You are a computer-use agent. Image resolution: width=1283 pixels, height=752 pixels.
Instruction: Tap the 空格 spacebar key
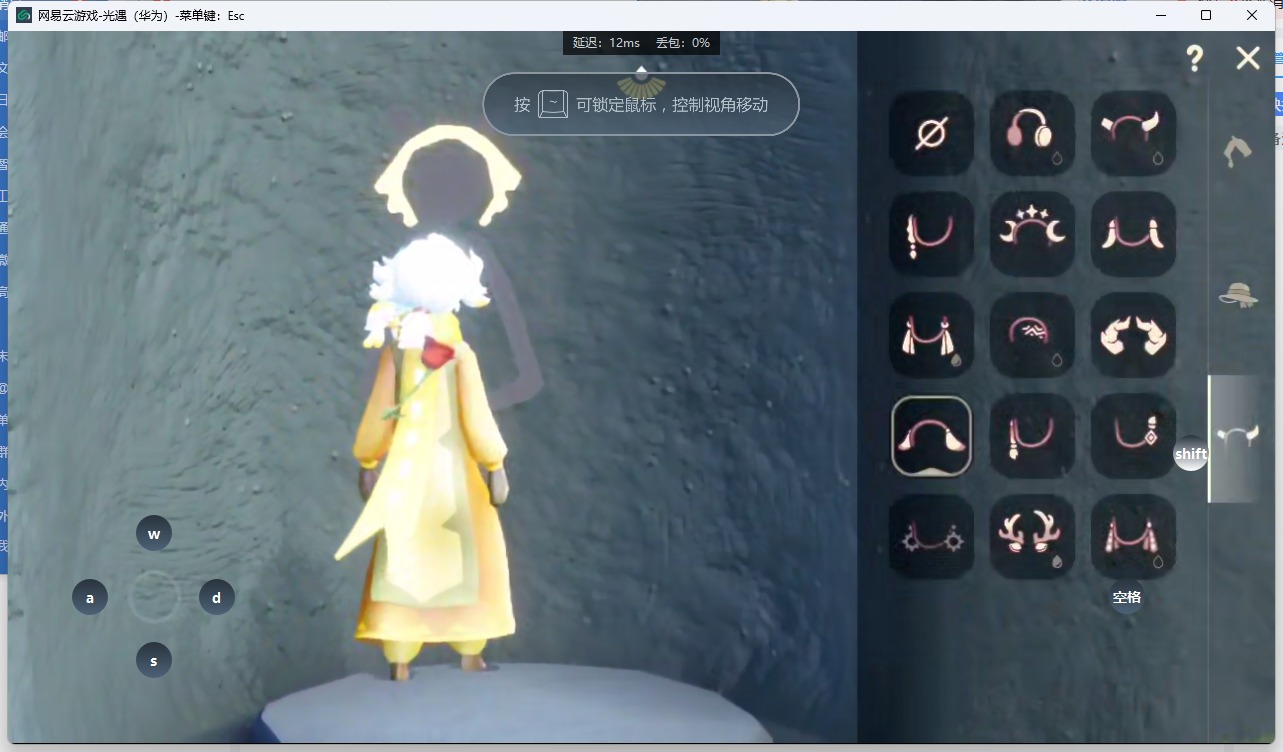tap(1127, 597)
